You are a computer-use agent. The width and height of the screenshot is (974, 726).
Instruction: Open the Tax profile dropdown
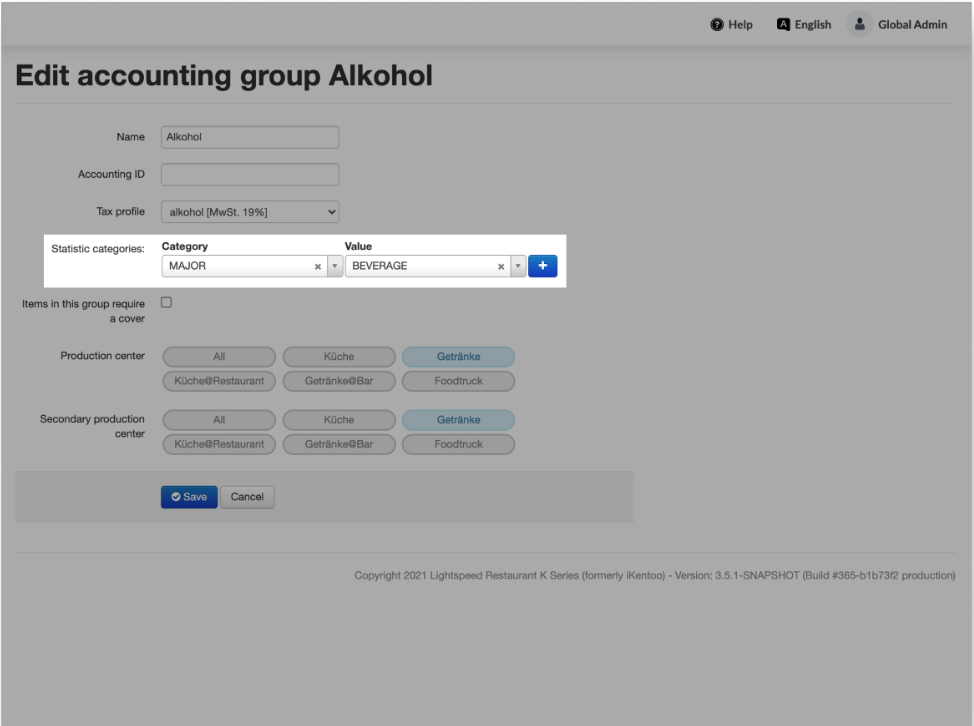[250, 211]
